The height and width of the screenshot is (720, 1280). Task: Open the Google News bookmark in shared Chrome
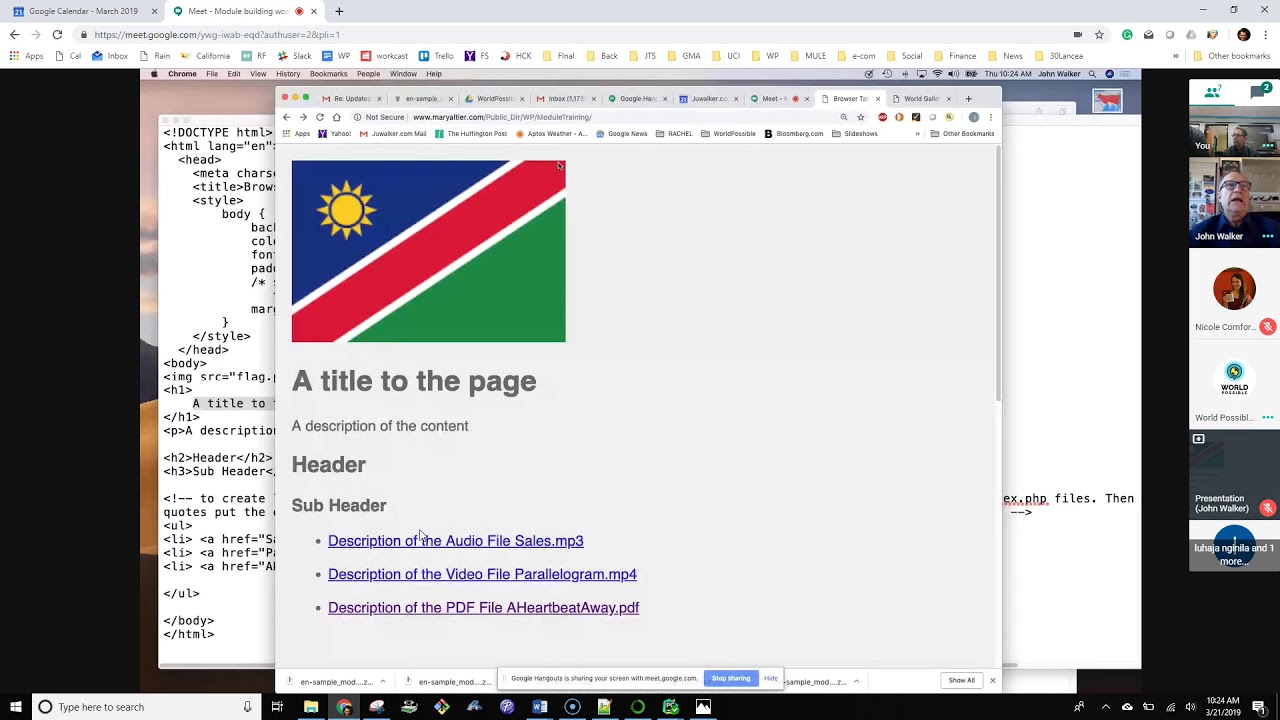pyautogui.click(x=621, y=134)
